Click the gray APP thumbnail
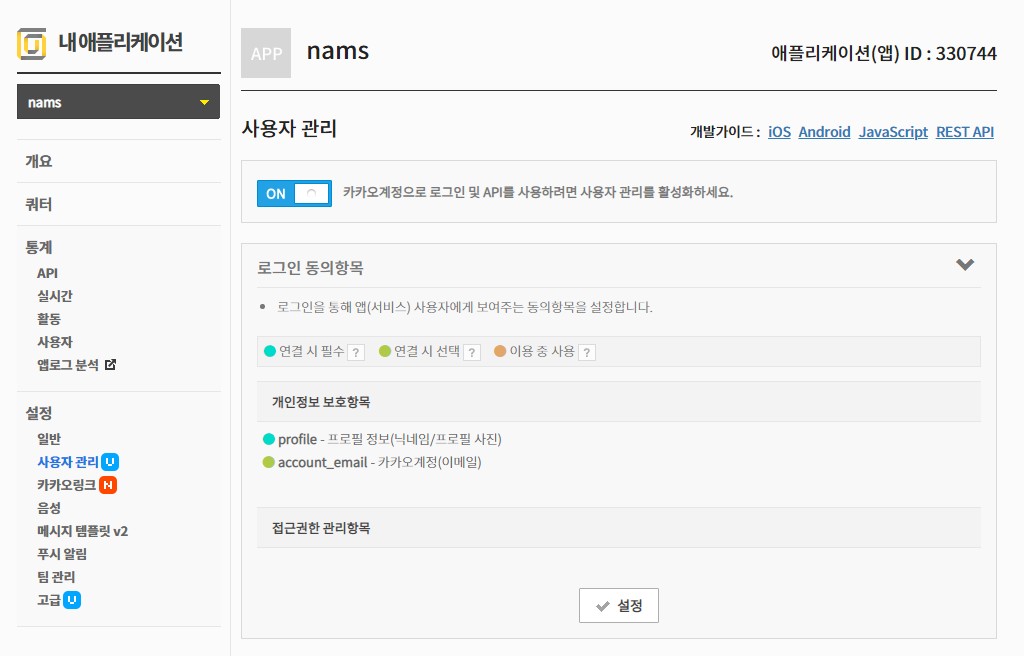Screen dimensions: 1024x656 (266, 53)
